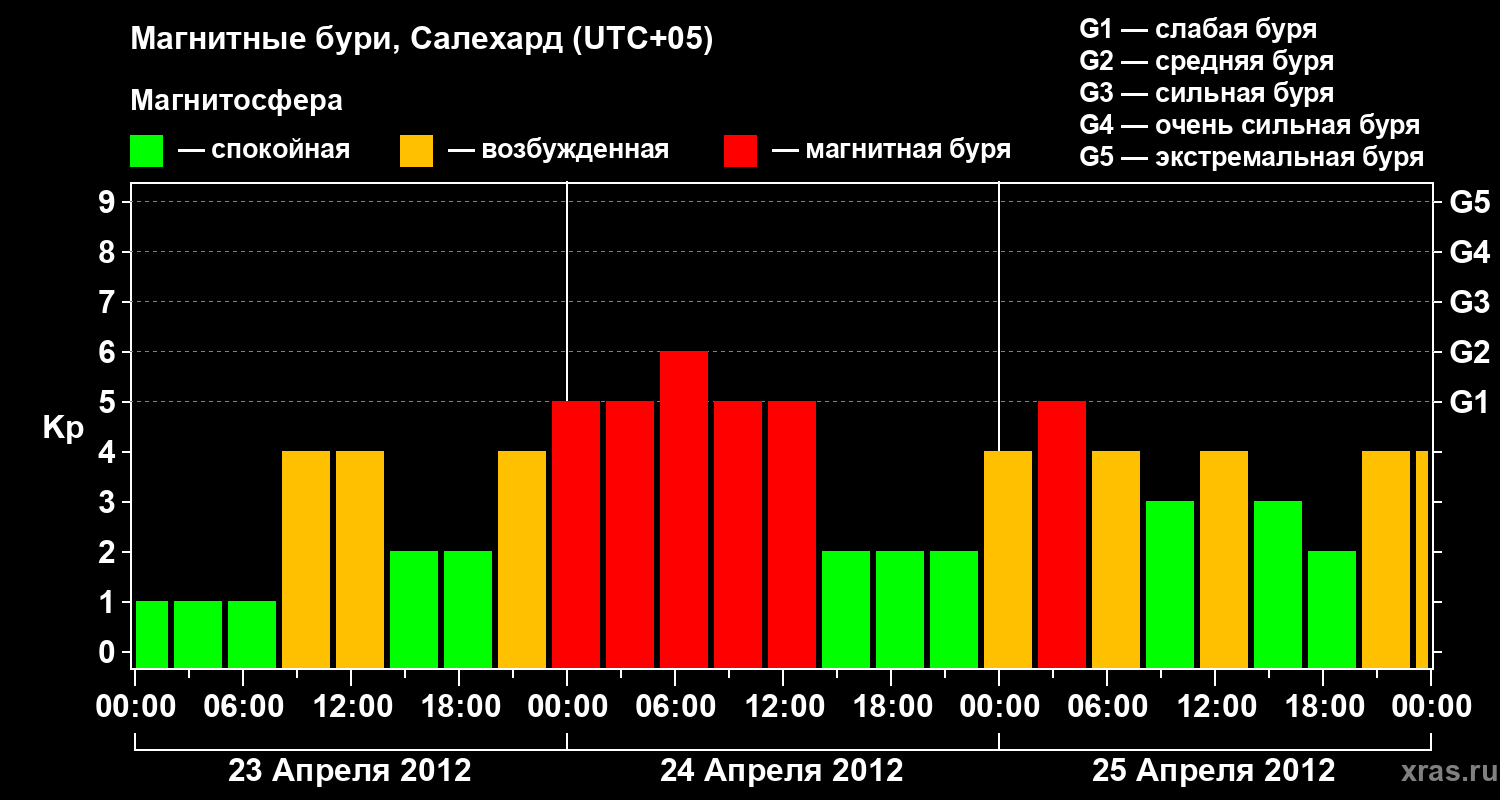1500x800 pixels.
Task: Click the 'G2' label on the right axis
Action: coord(1469,352)
